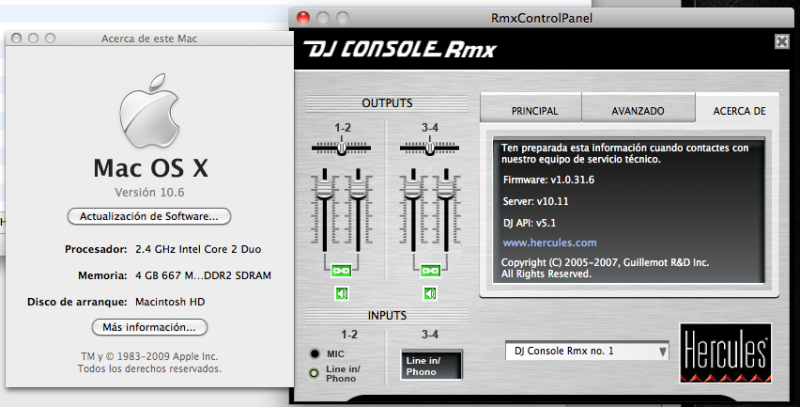
Task: Click the balance slider for outputs 1-2
Action: pyautogui.click(x=341, y=148)
